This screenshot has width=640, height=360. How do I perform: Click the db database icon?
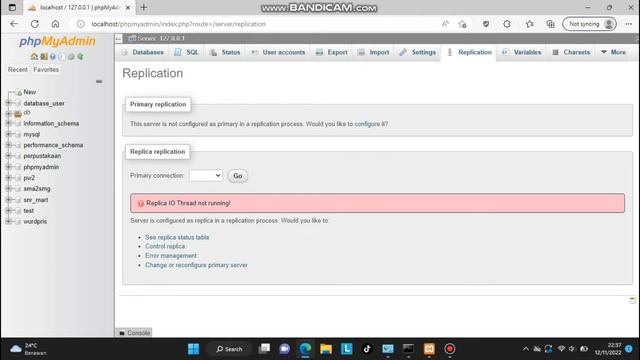click(18, 114)
